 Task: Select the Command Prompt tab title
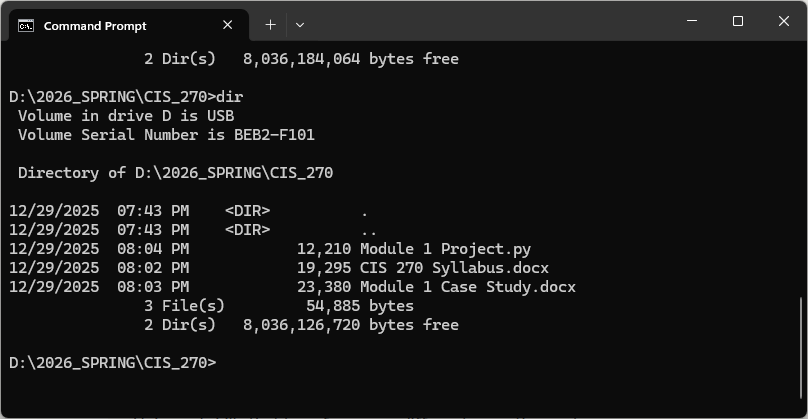coord(95,25)
